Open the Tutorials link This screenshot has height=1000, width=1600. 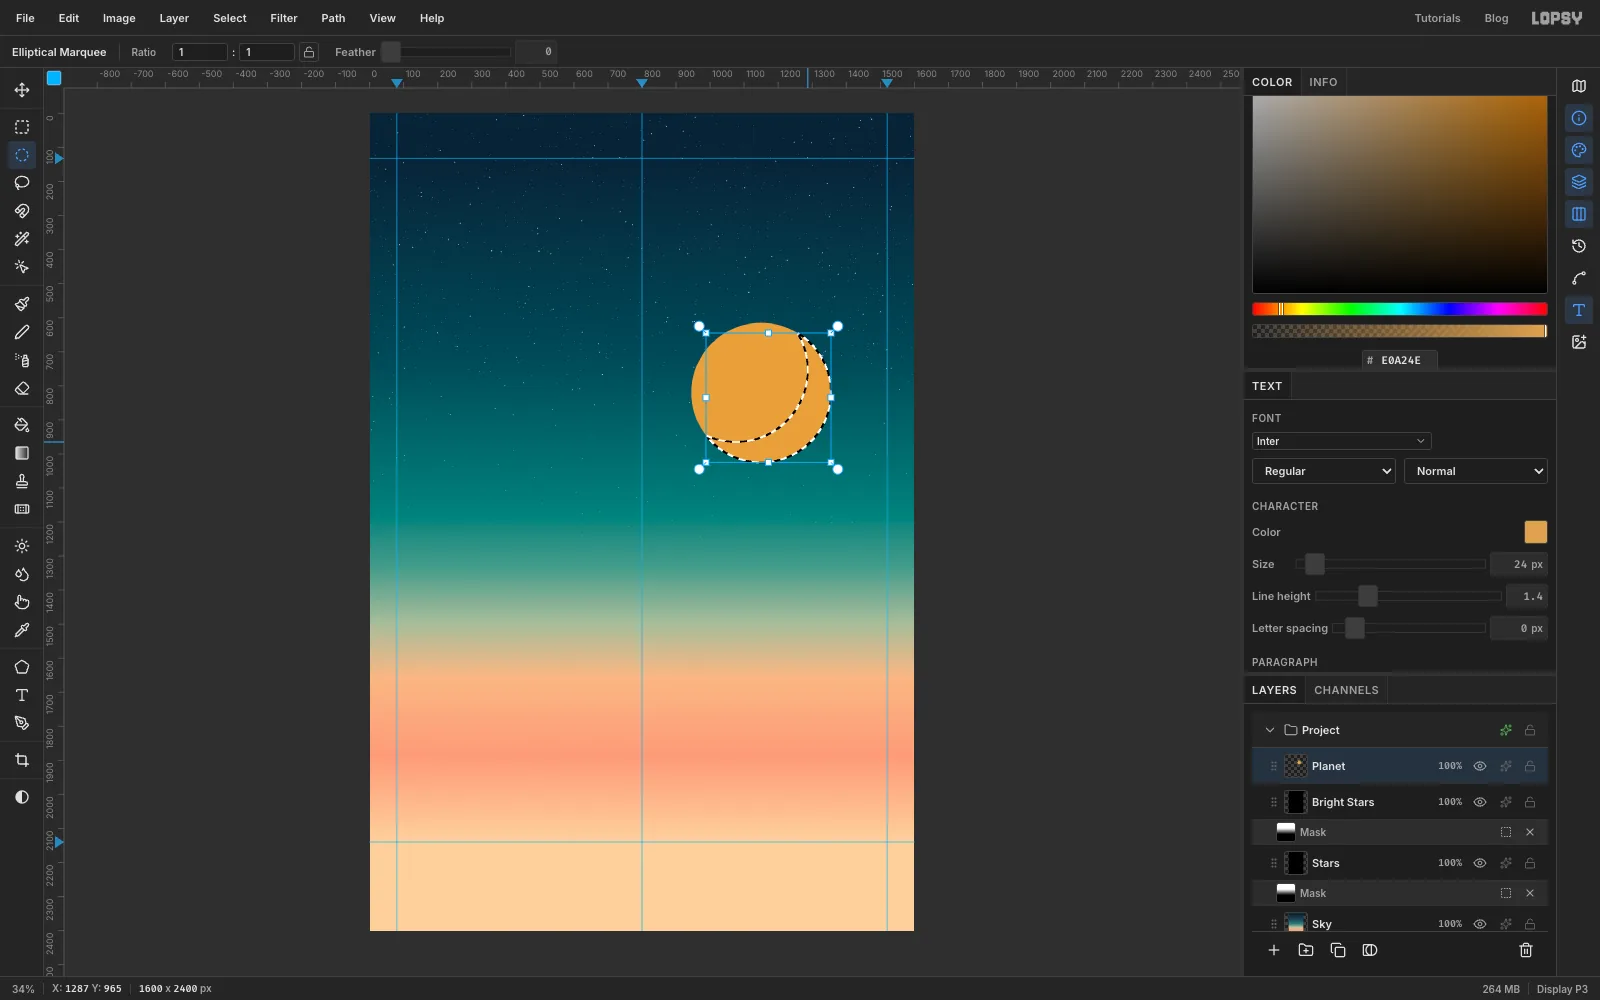tap(1437, 18)
